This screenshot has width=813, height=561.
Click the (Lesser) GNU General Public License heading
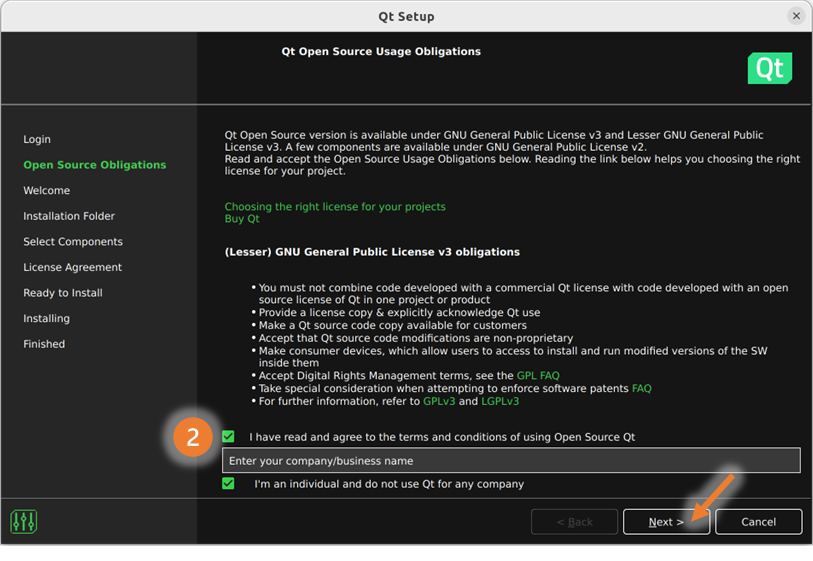(x=372, y=252)
